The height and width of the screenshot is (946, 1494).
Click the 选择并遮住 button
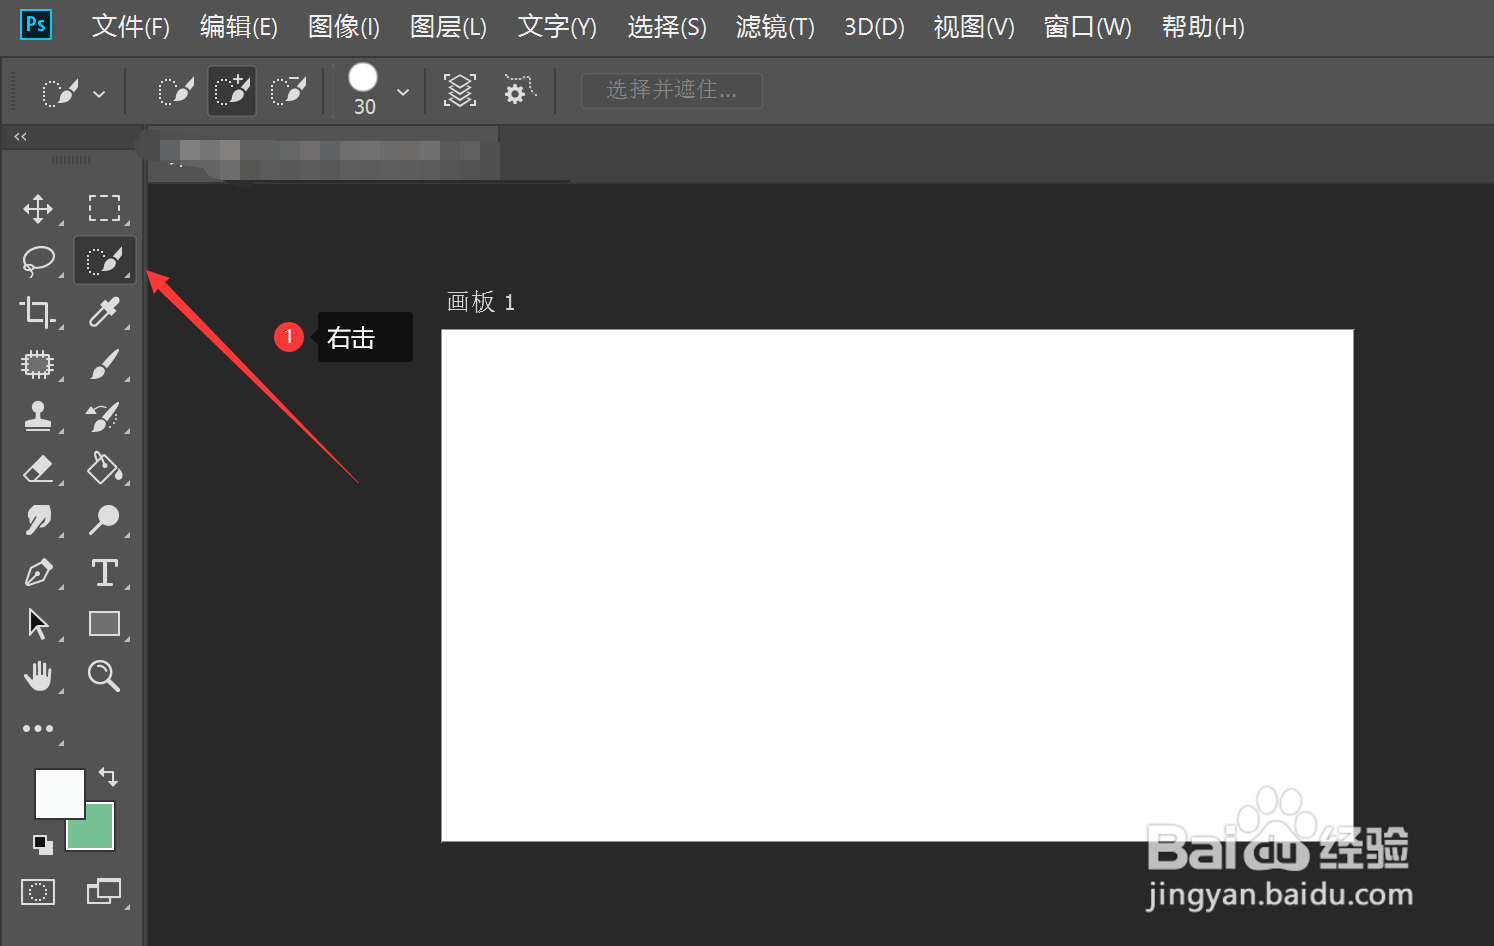tap(671, 90)
